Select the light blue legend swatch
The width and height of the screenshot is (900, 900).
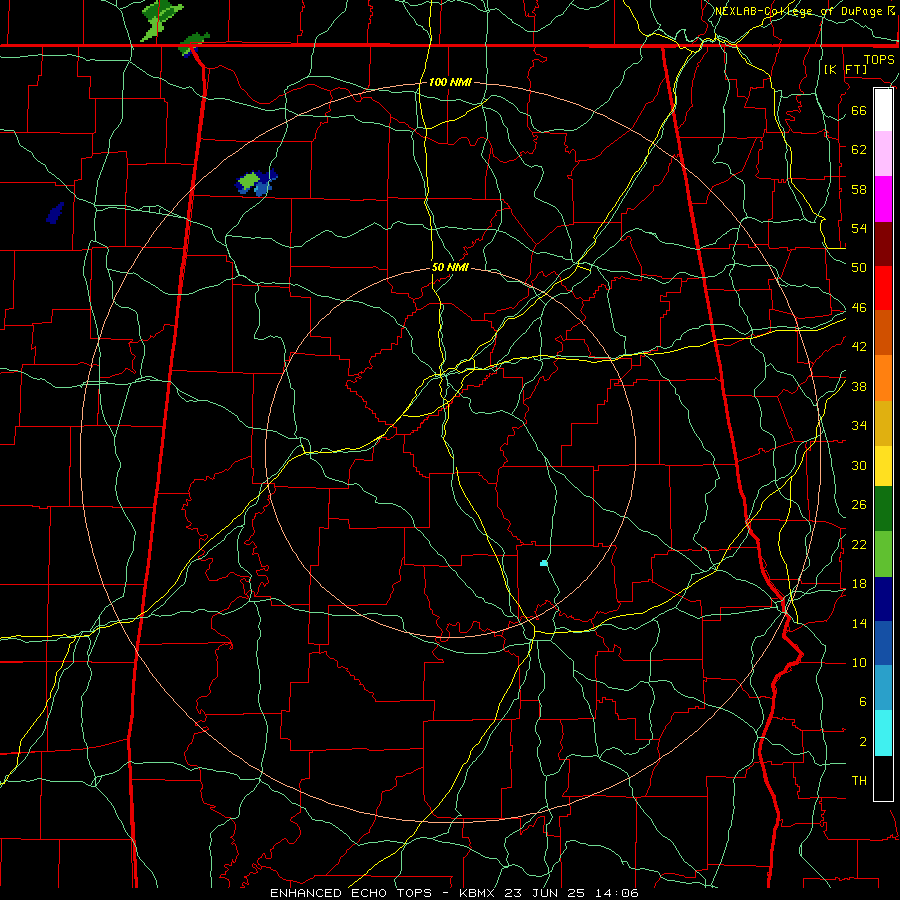pos(883,688)
